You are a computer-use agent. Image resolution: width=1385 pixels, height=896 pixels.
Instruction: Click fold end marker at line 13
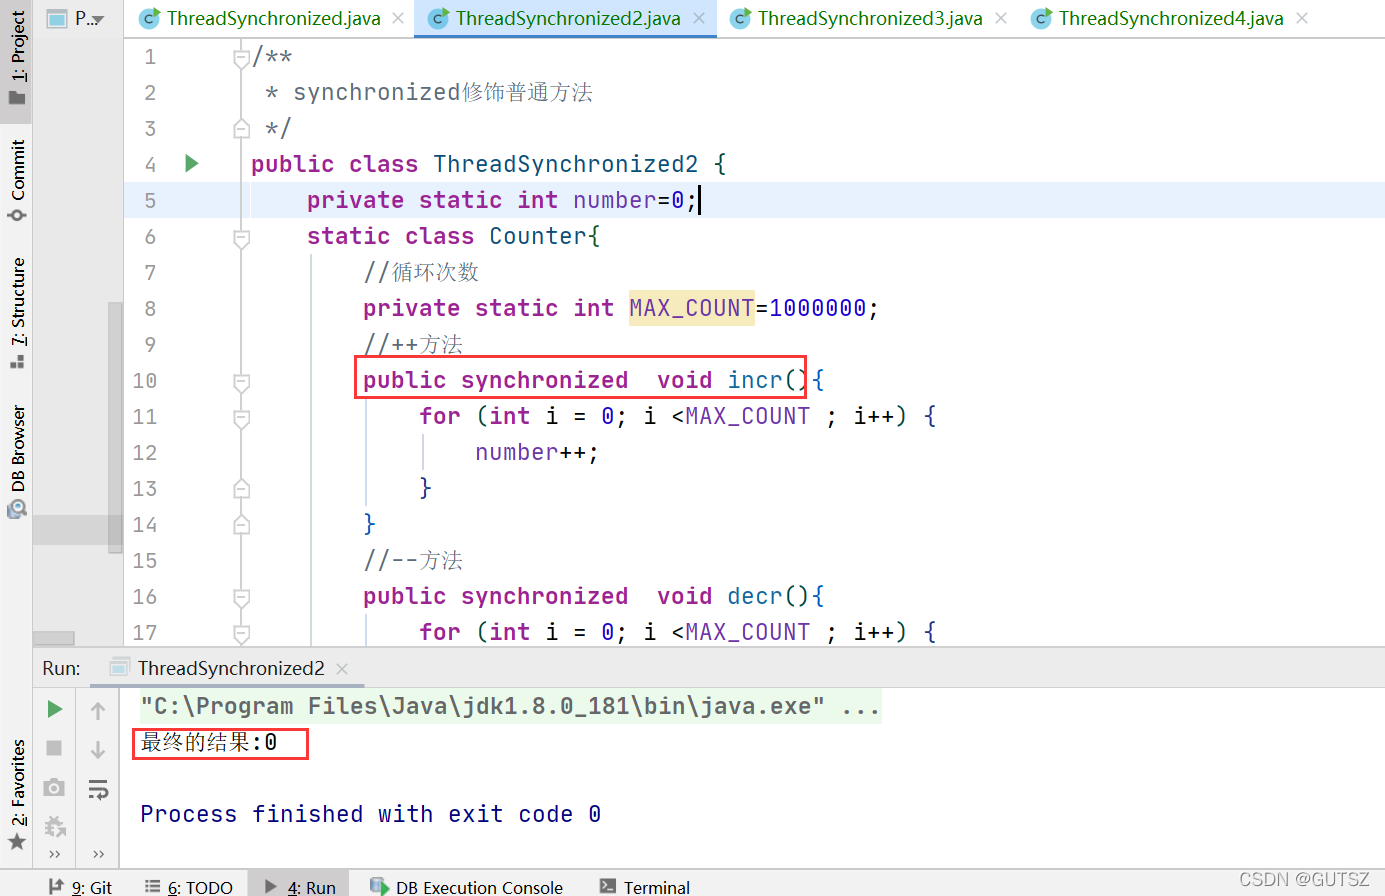(x=241, y=488)
